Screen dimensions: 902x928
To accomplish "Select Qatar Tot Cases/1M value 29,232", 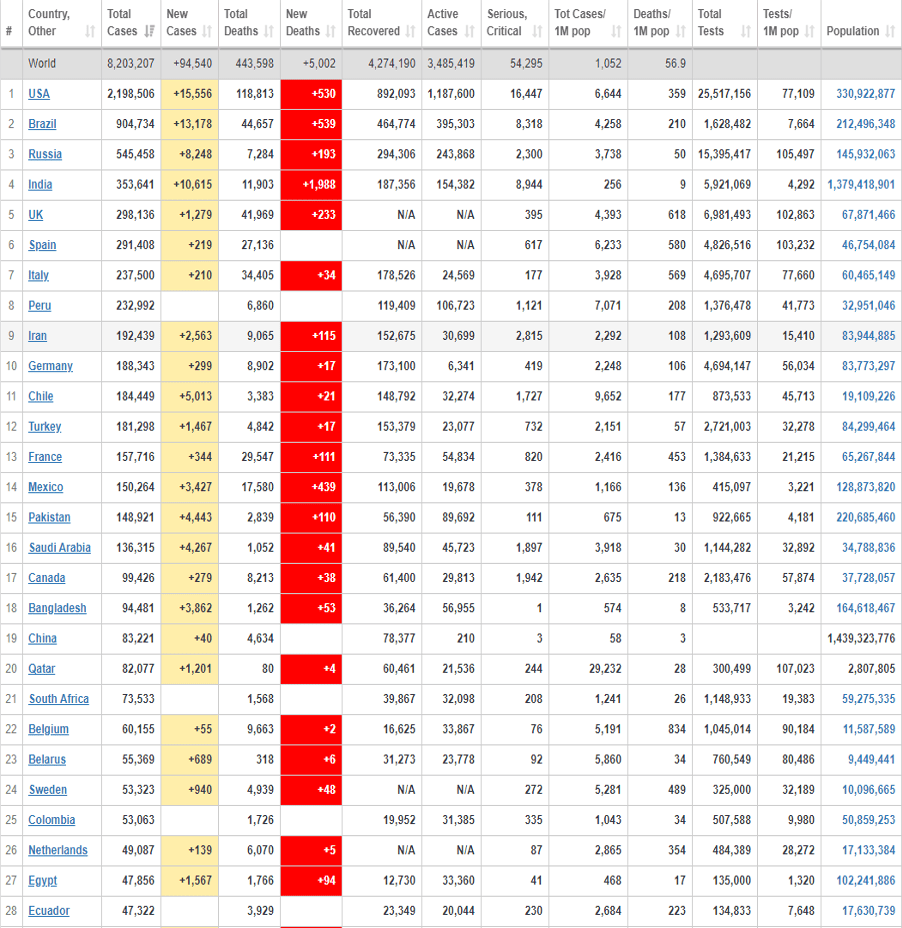I will click(605, 668).
